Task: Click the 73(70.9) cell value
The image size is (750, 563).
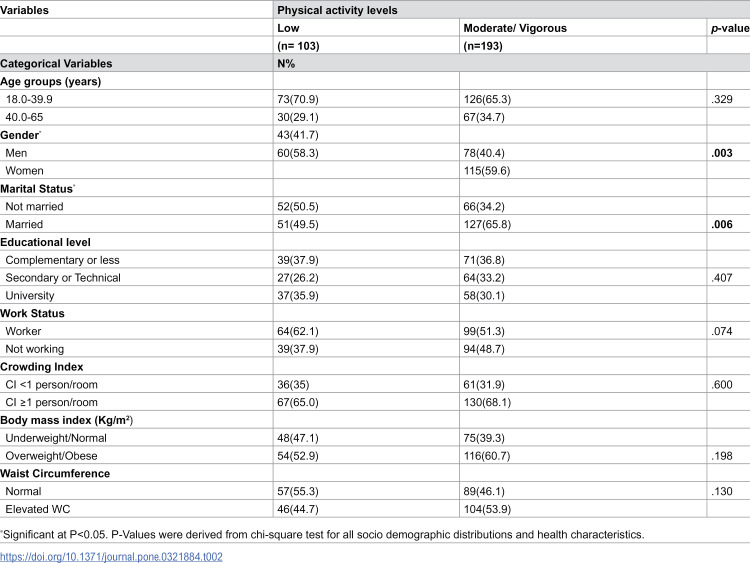Action: point(298,99)
